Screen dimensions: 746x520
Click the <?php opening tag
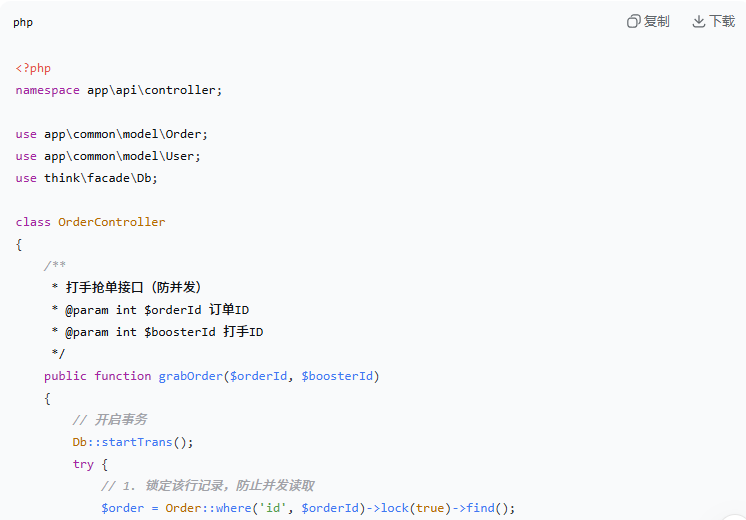tap(33, 68)
